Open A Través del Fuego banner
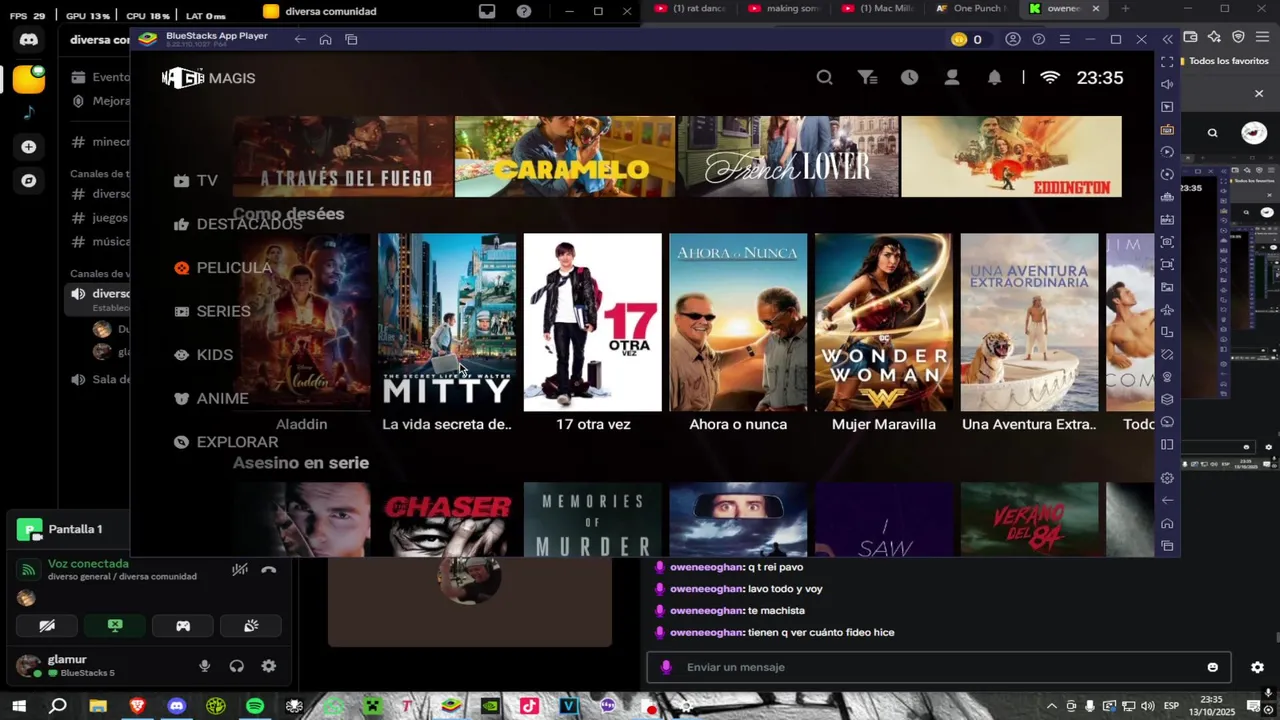The width and height of the screenshot is (1280, 720). pyautogui.click(x=343, y=156)
